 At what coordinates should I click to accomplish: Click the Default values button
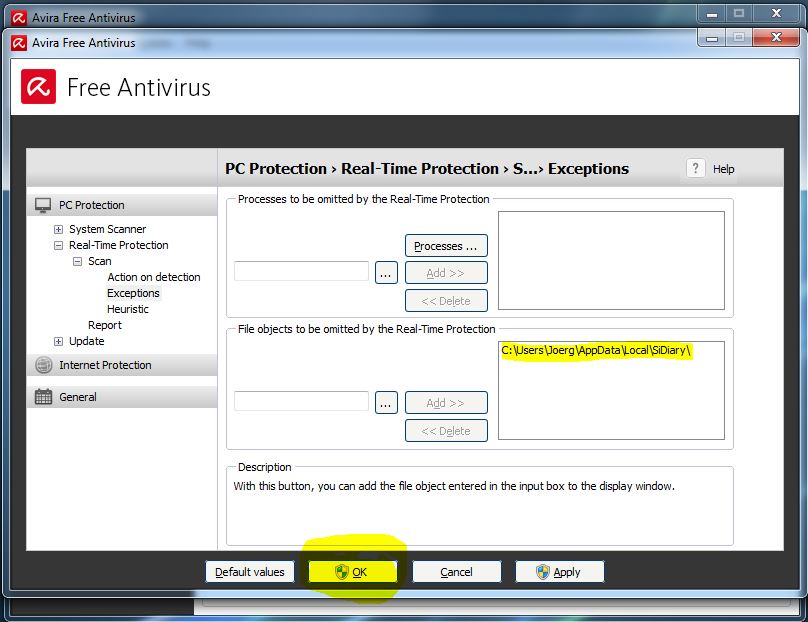249,571
